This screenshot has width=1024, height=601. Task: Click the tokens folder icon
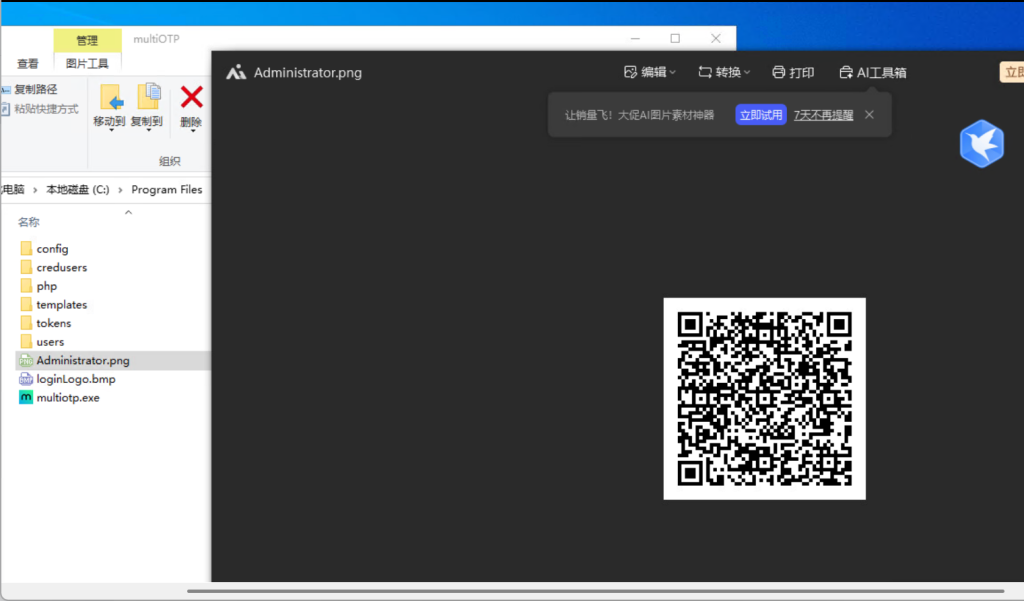pos(26,323)
